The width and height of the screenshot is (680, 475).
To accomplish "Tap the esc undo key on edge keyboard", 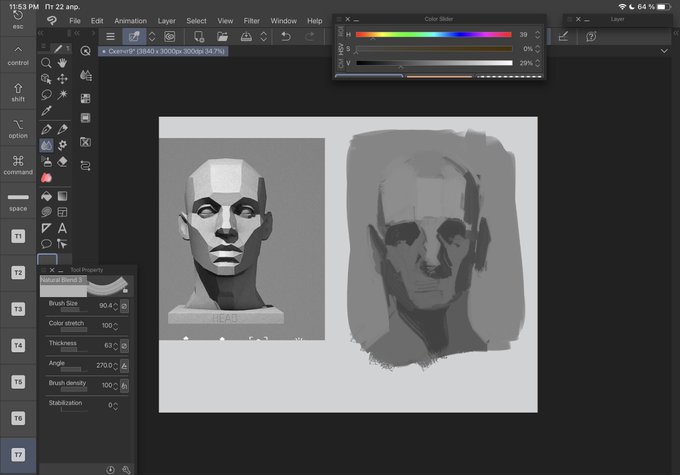I will pos(18,20).
